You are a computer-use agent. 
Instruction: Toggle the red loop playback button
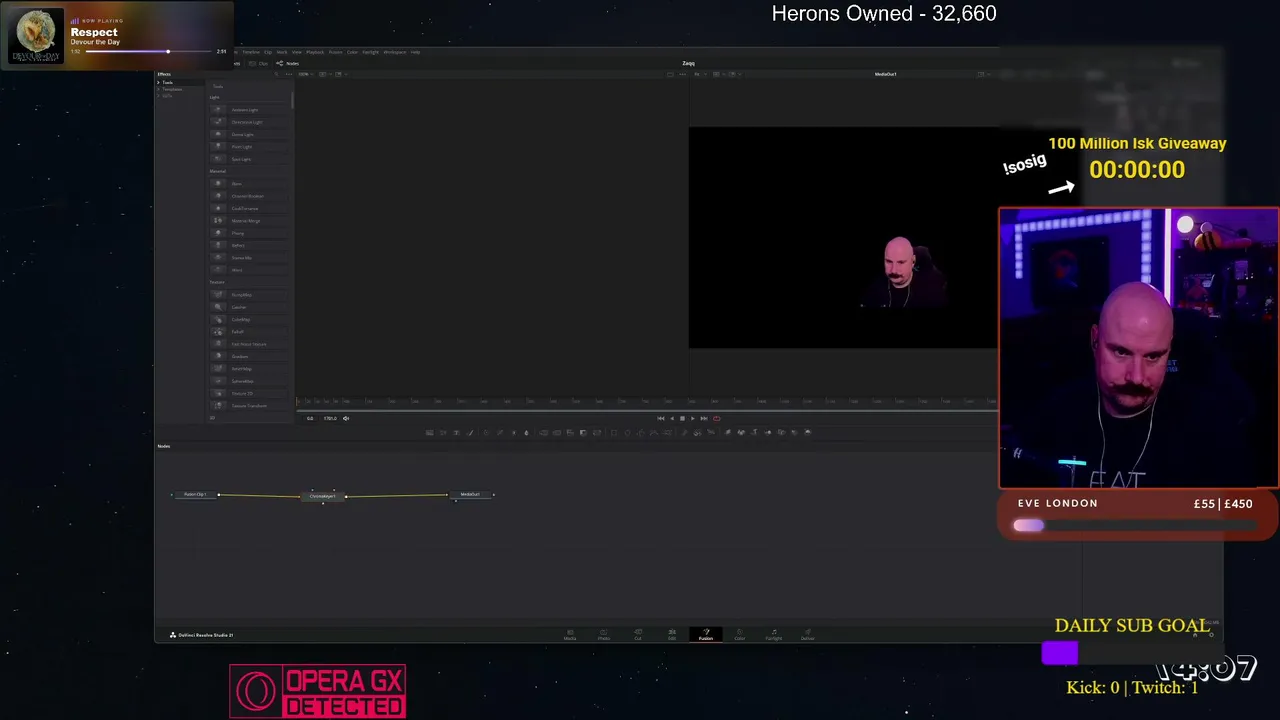click(716, 418)
